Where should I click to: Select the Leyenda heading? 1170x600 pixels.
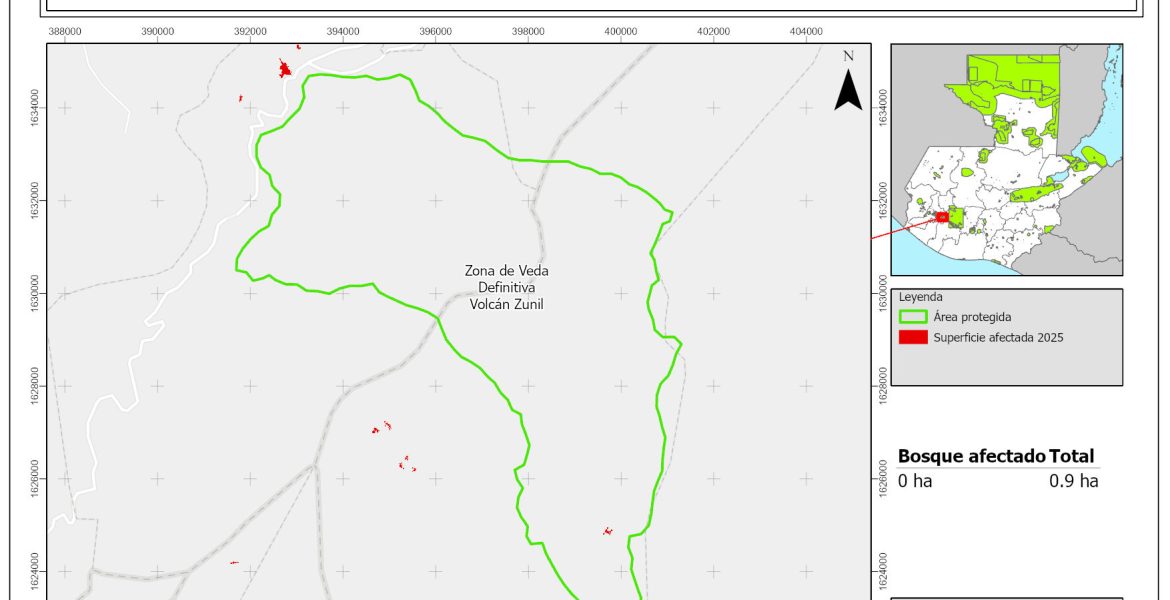click(920, 297)
